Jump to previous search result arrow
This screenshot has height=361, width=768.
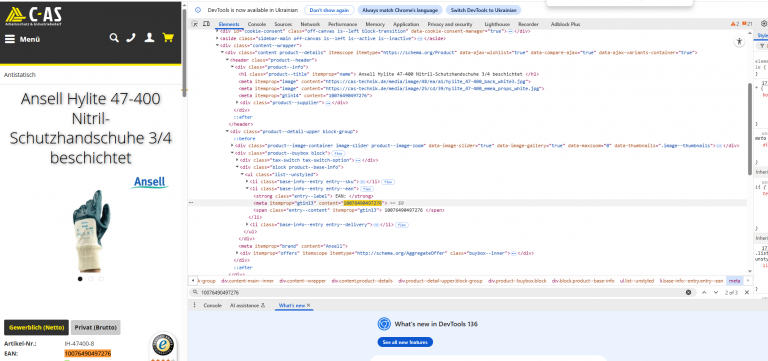coord(703,292)
